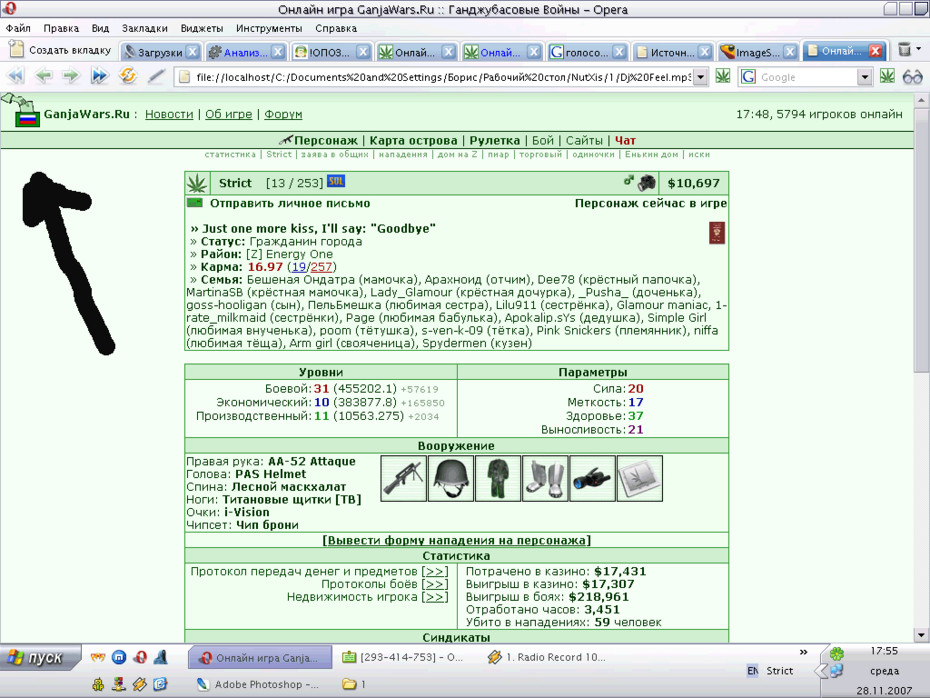Close the Источн... tab
This screenshot has height=698, width=930.
tap(705, 52)
